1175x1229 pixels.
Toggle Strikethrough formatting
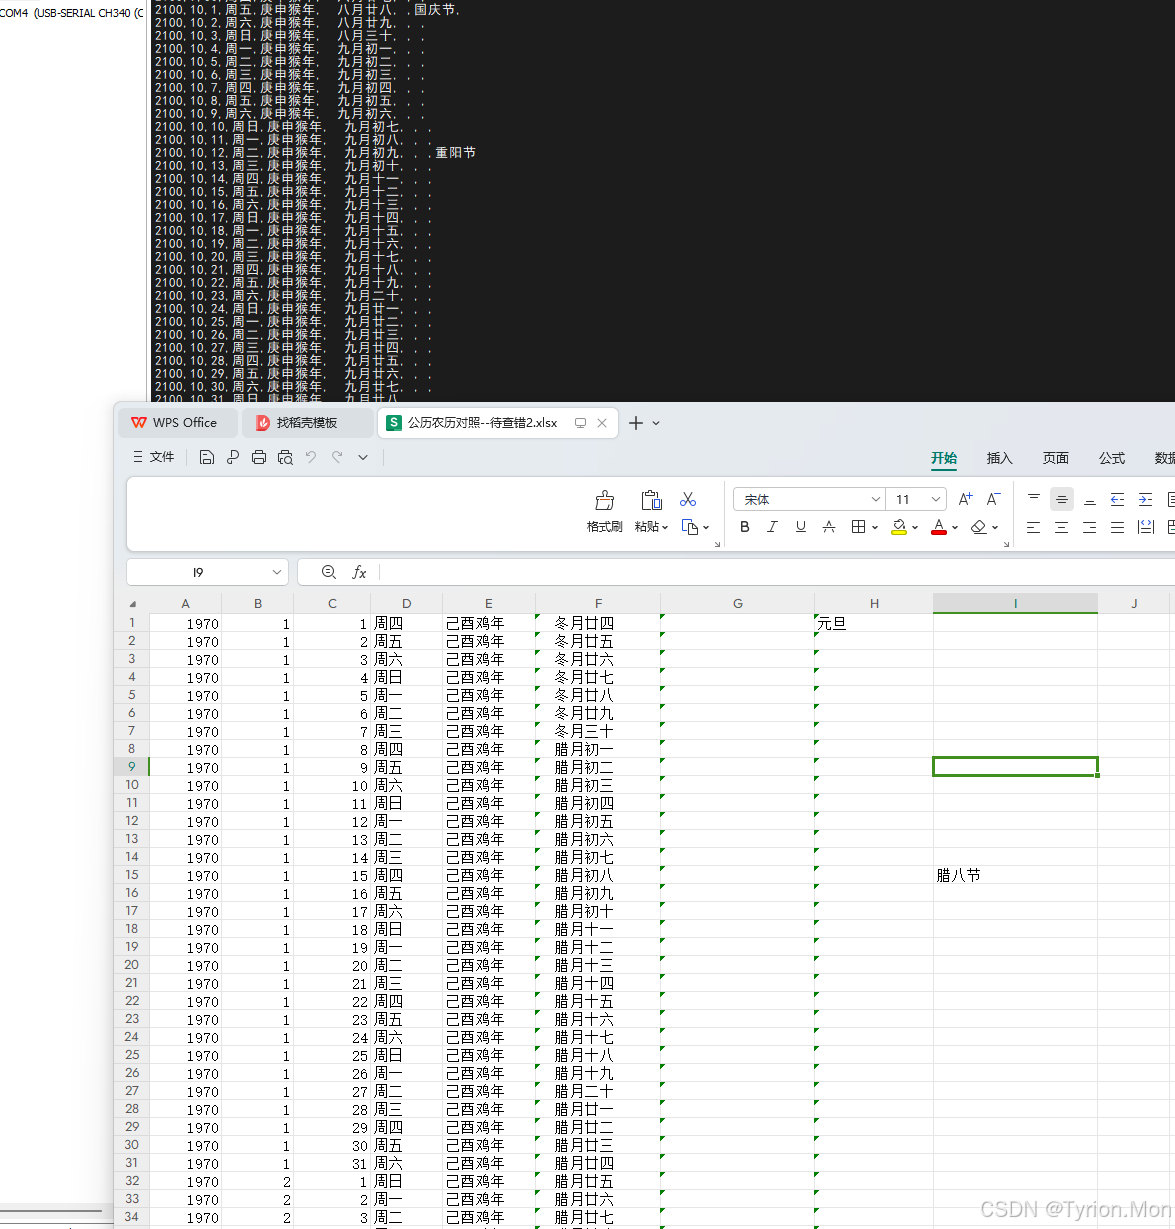(828, 527)
